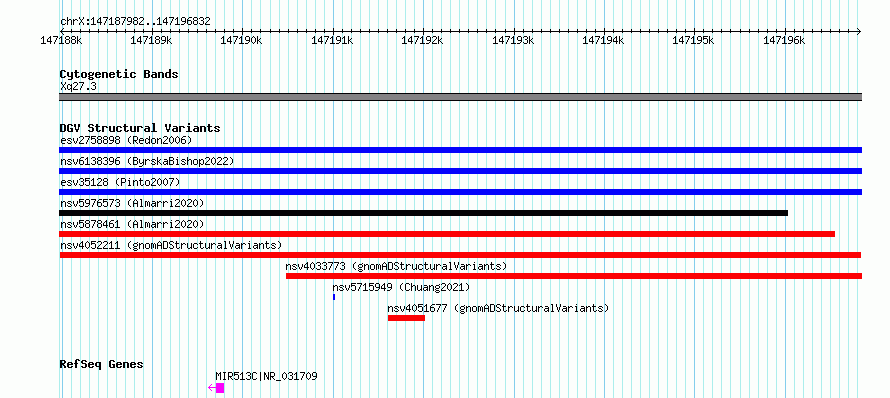Screen dimensions: 890x398
Task: Click the tiny nsv5715949 (Chuang2021) marker
Action: click(334, 297)
